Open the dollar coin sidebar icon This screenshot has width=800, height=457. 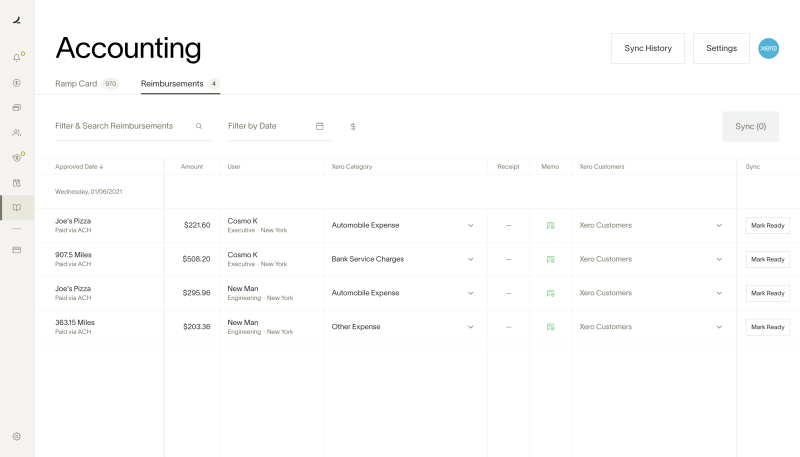pos(17,83)
